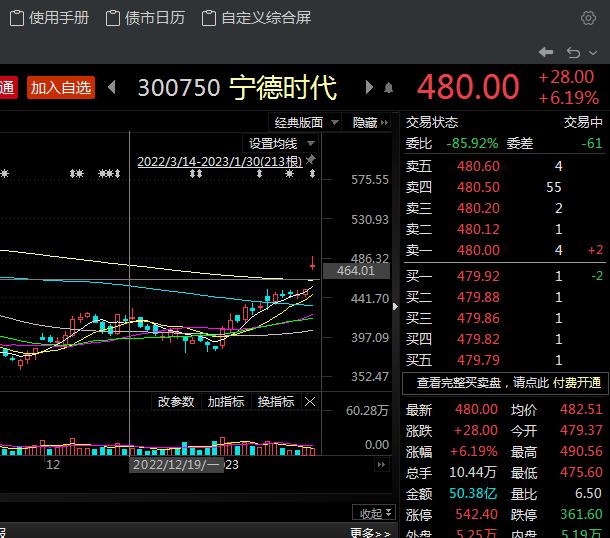Select stock name 宁德时代

tap(283, 88)
